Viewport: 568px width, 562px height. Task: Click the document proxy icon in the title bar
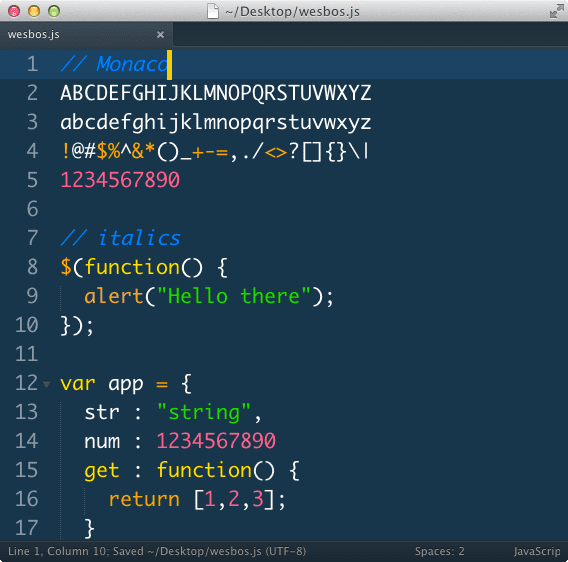click(x=213, y=11)
